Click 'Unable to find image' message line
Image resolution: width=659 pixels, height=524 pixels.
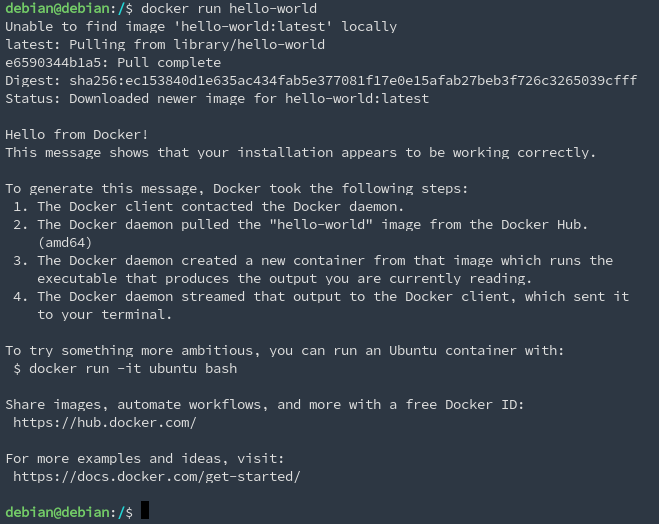click(201, 26)
